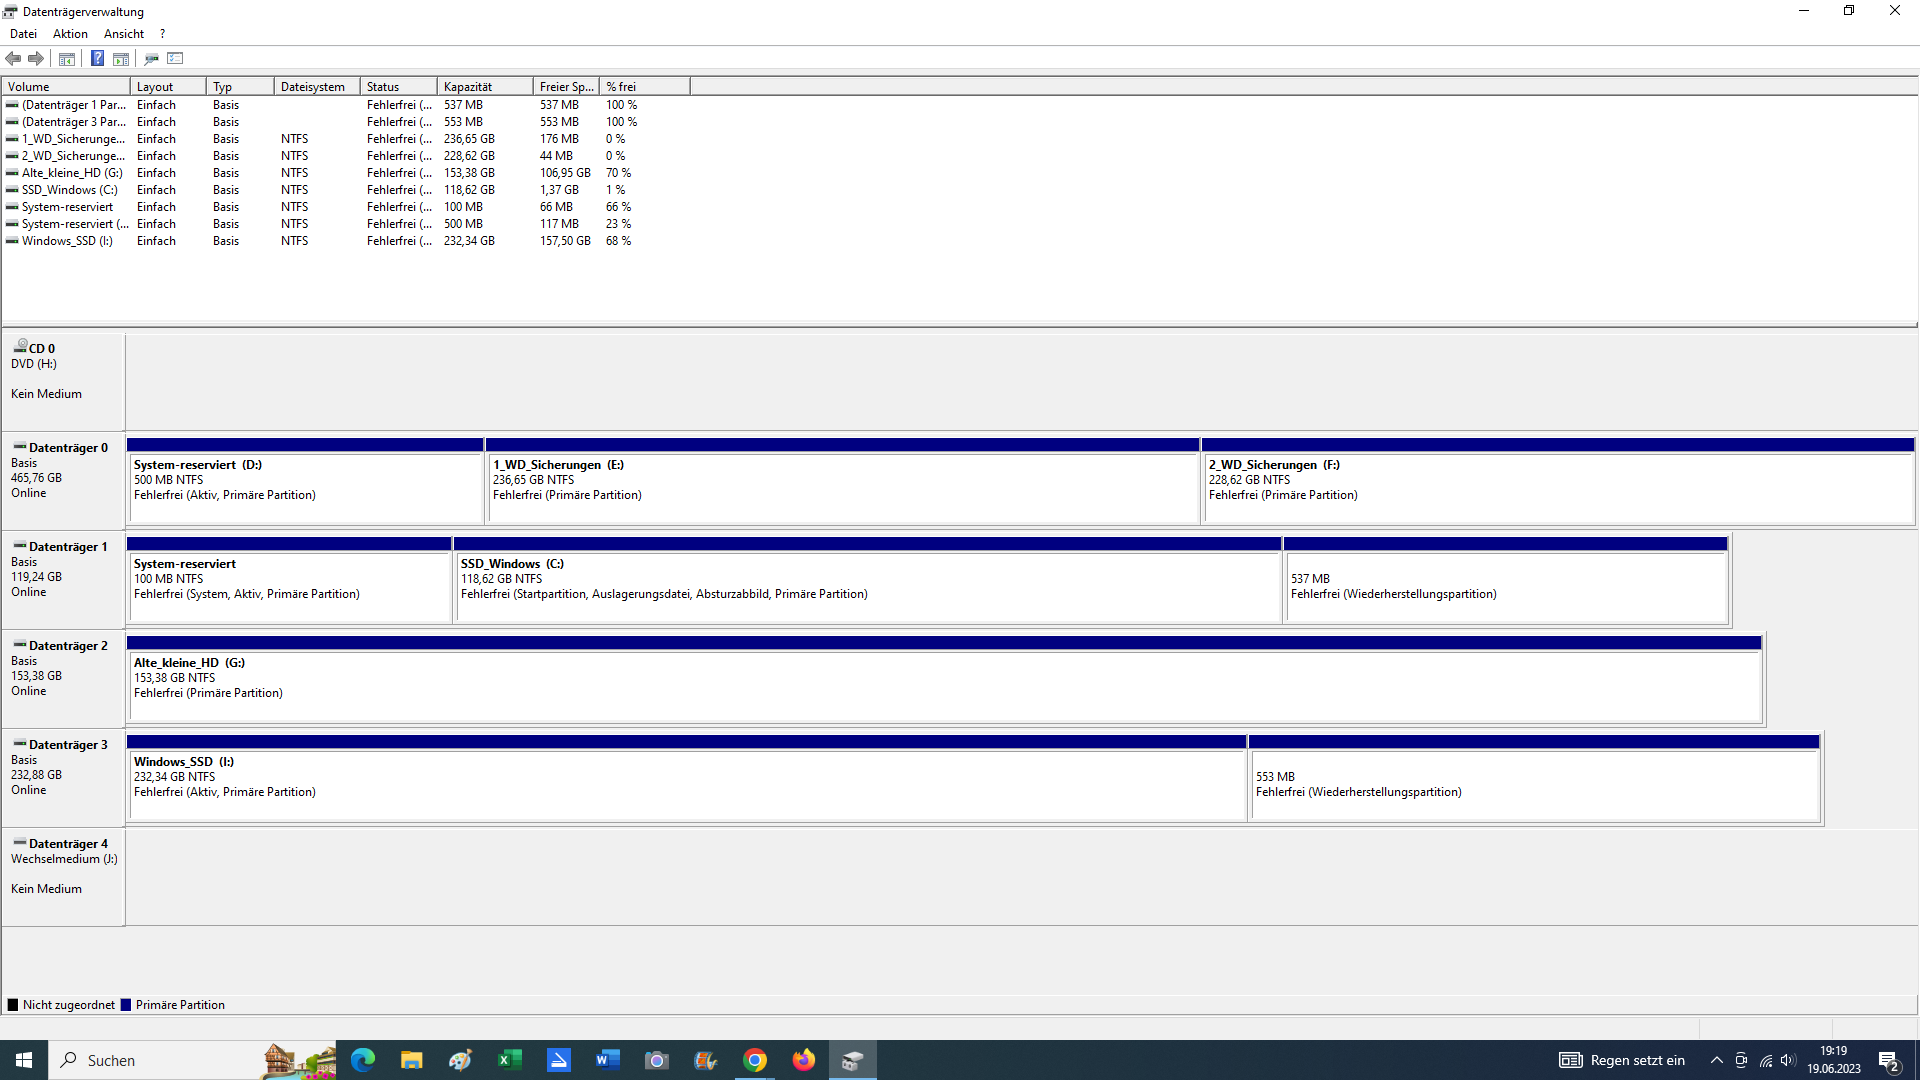Click the Back arrow toolbar icon
Image resolution: width=1920 pixels, height=1080 pixels.
pyautogui.click(x=14, y=59)
